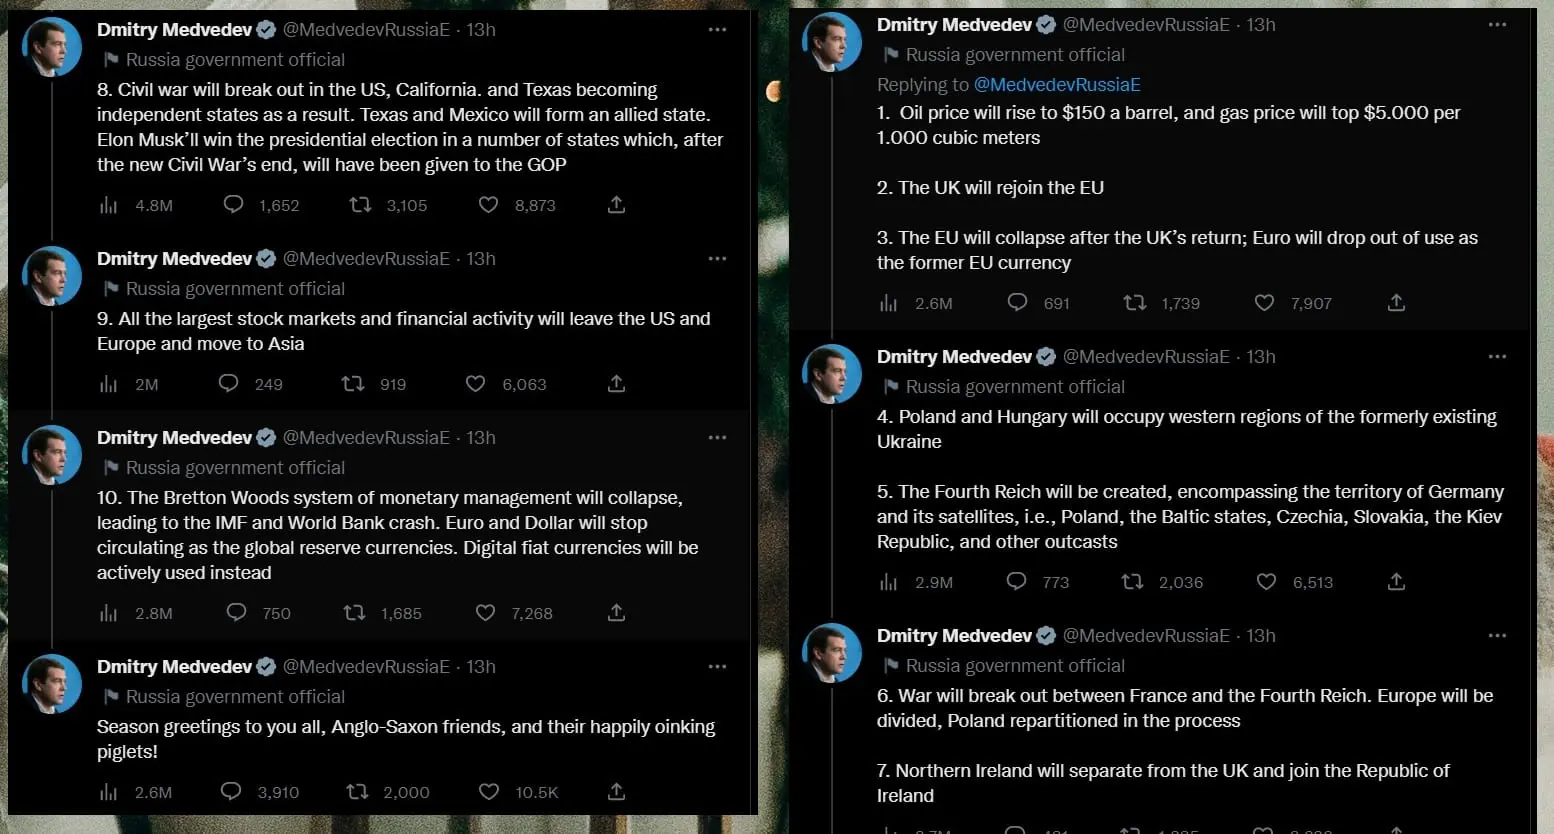
Task: Open more options on Bretton Woods tweet
Action: tap(717, 438)
